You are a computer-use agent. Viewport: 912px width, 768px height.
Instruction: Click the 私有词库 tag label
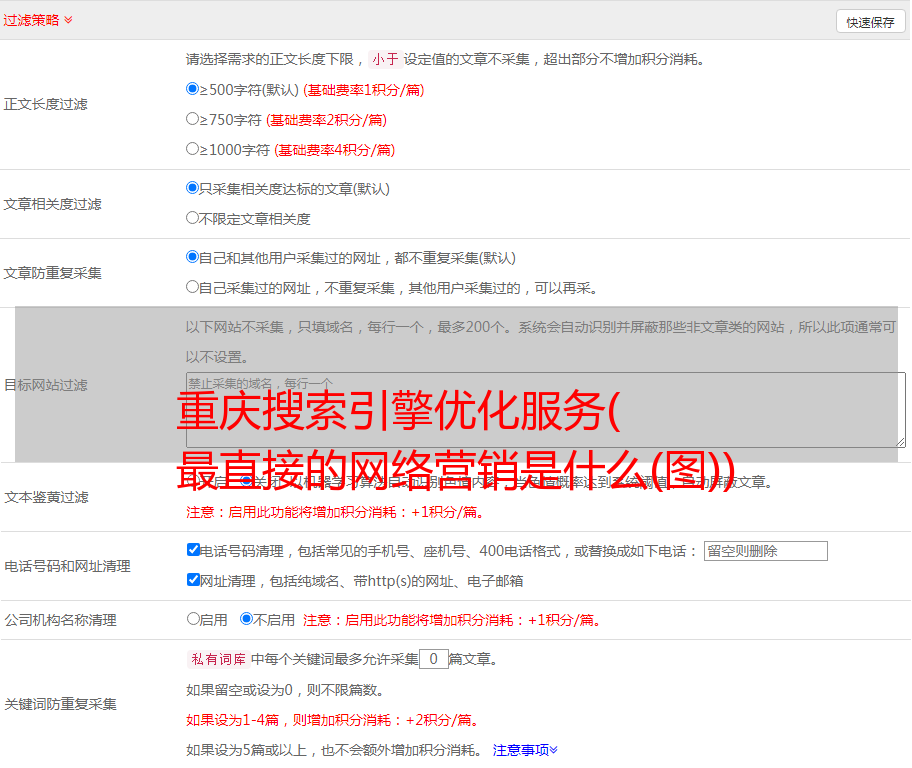(x=216, y=659)
